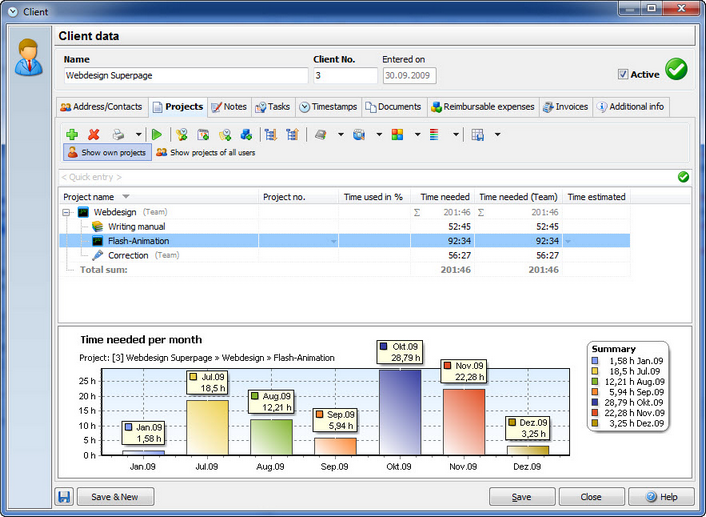
Task: Click the floppy disk save icon at bottom left
Action: click(64, 497)
